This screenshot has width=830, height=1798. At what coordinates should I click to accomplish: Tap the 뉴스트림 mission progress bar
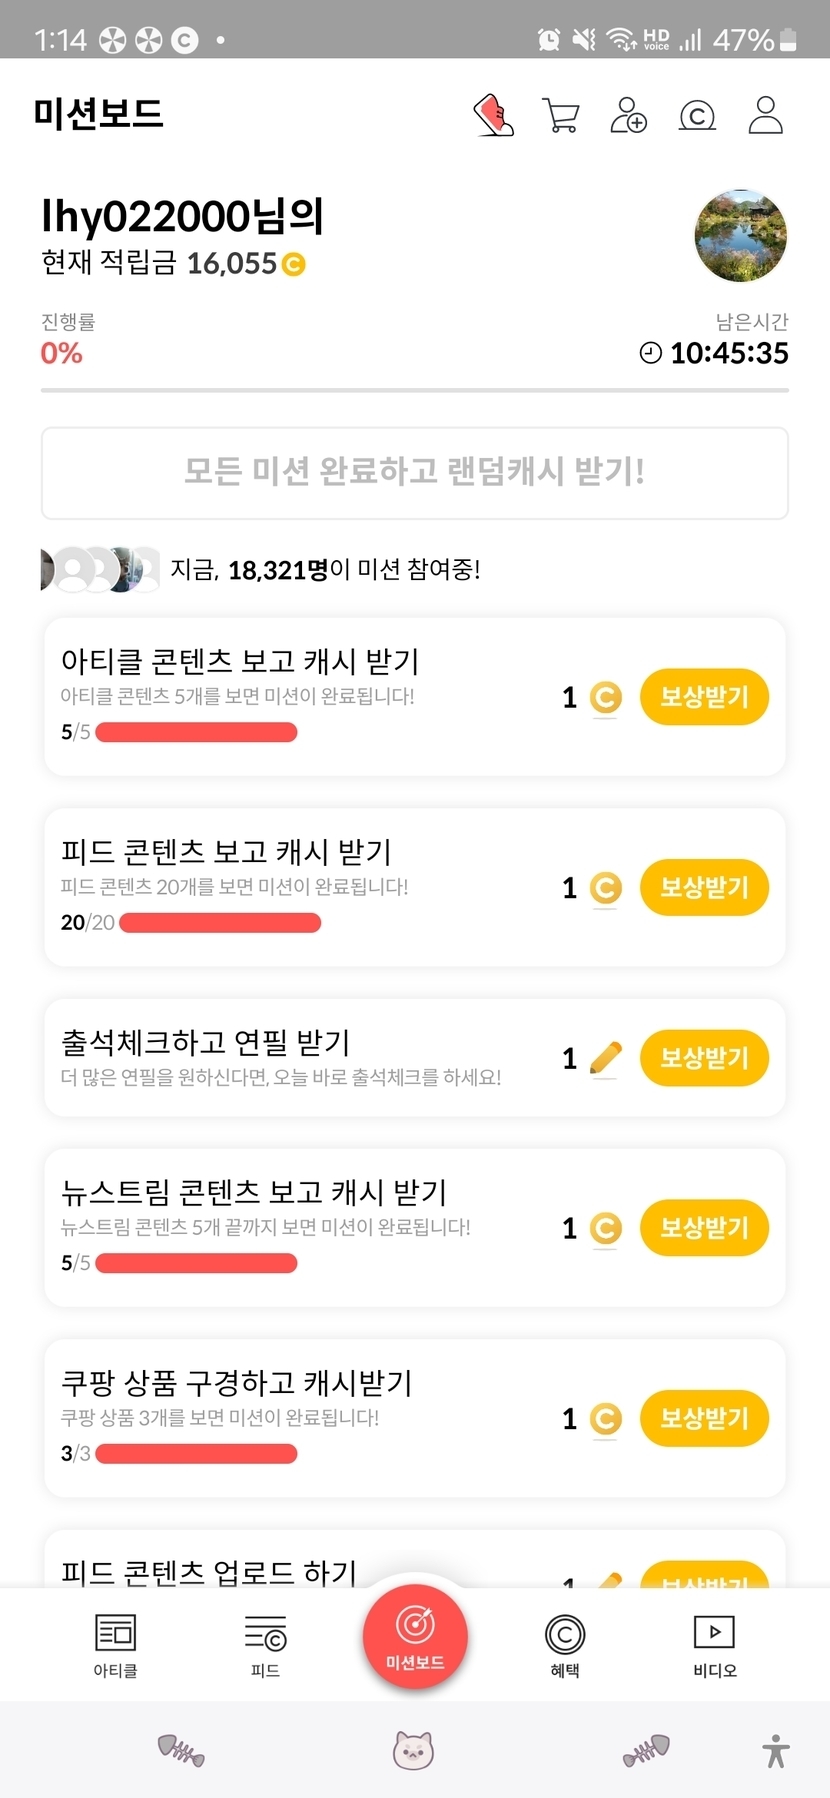[x=196, y=1263]
